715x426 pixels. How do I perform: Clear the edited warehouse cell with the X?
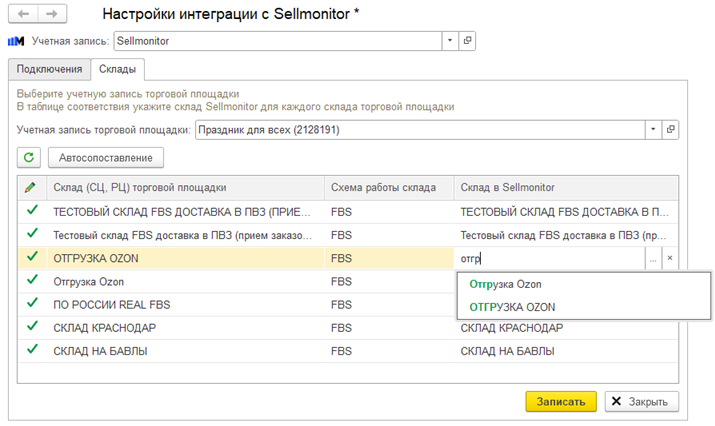click(670, 258)
